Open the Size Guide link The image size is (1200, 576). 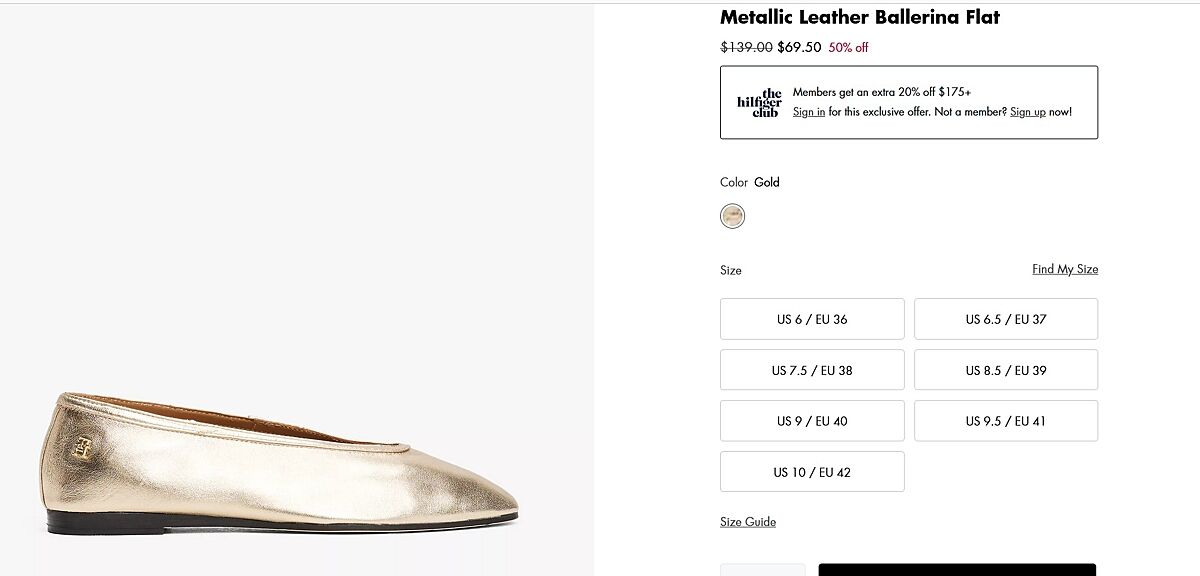click(x=748, y=522)
